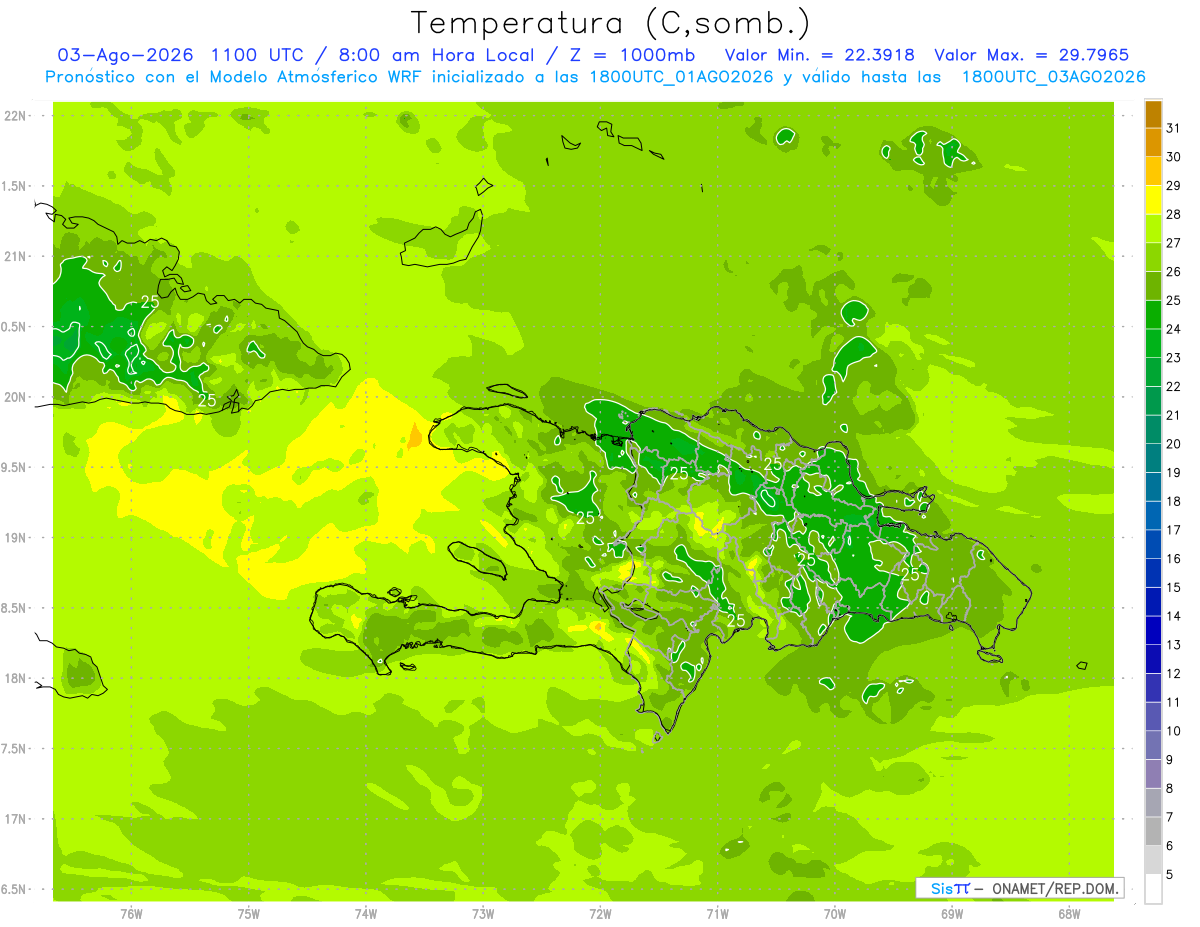Click the colorbar value label 5

click(x=1170, y=875)
